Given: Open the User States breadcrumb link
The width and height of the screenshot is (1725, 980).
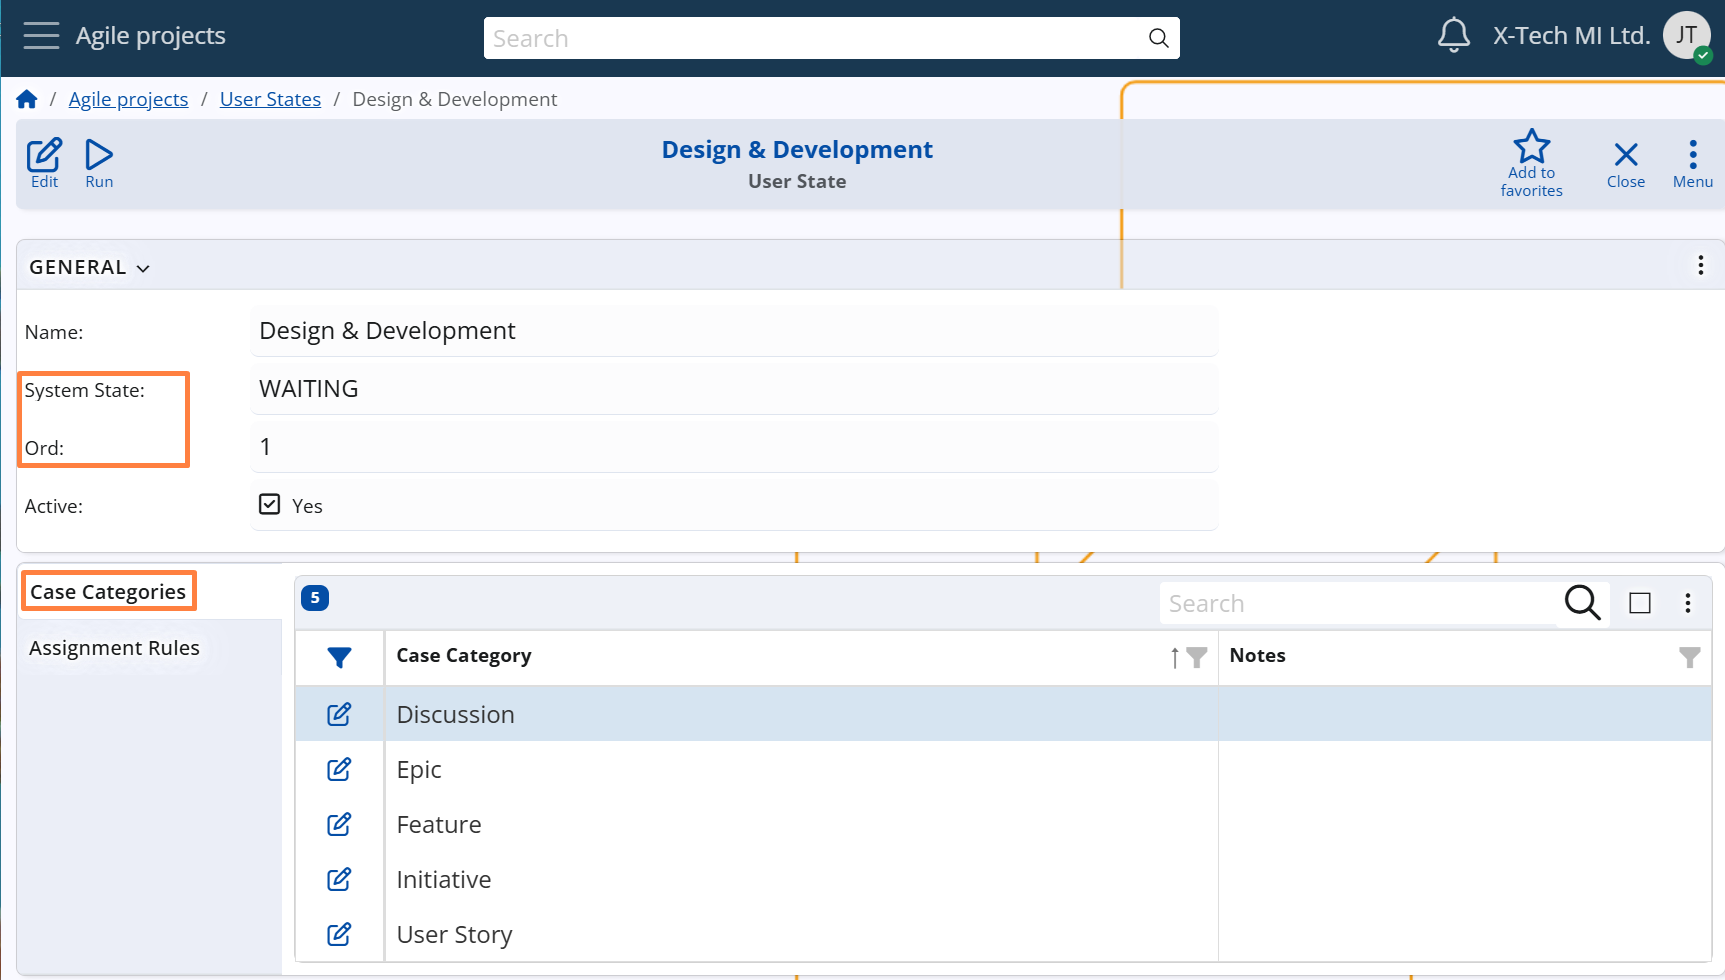Looking at the screenshot, I should pyautogui.click(x=270, y=99).
